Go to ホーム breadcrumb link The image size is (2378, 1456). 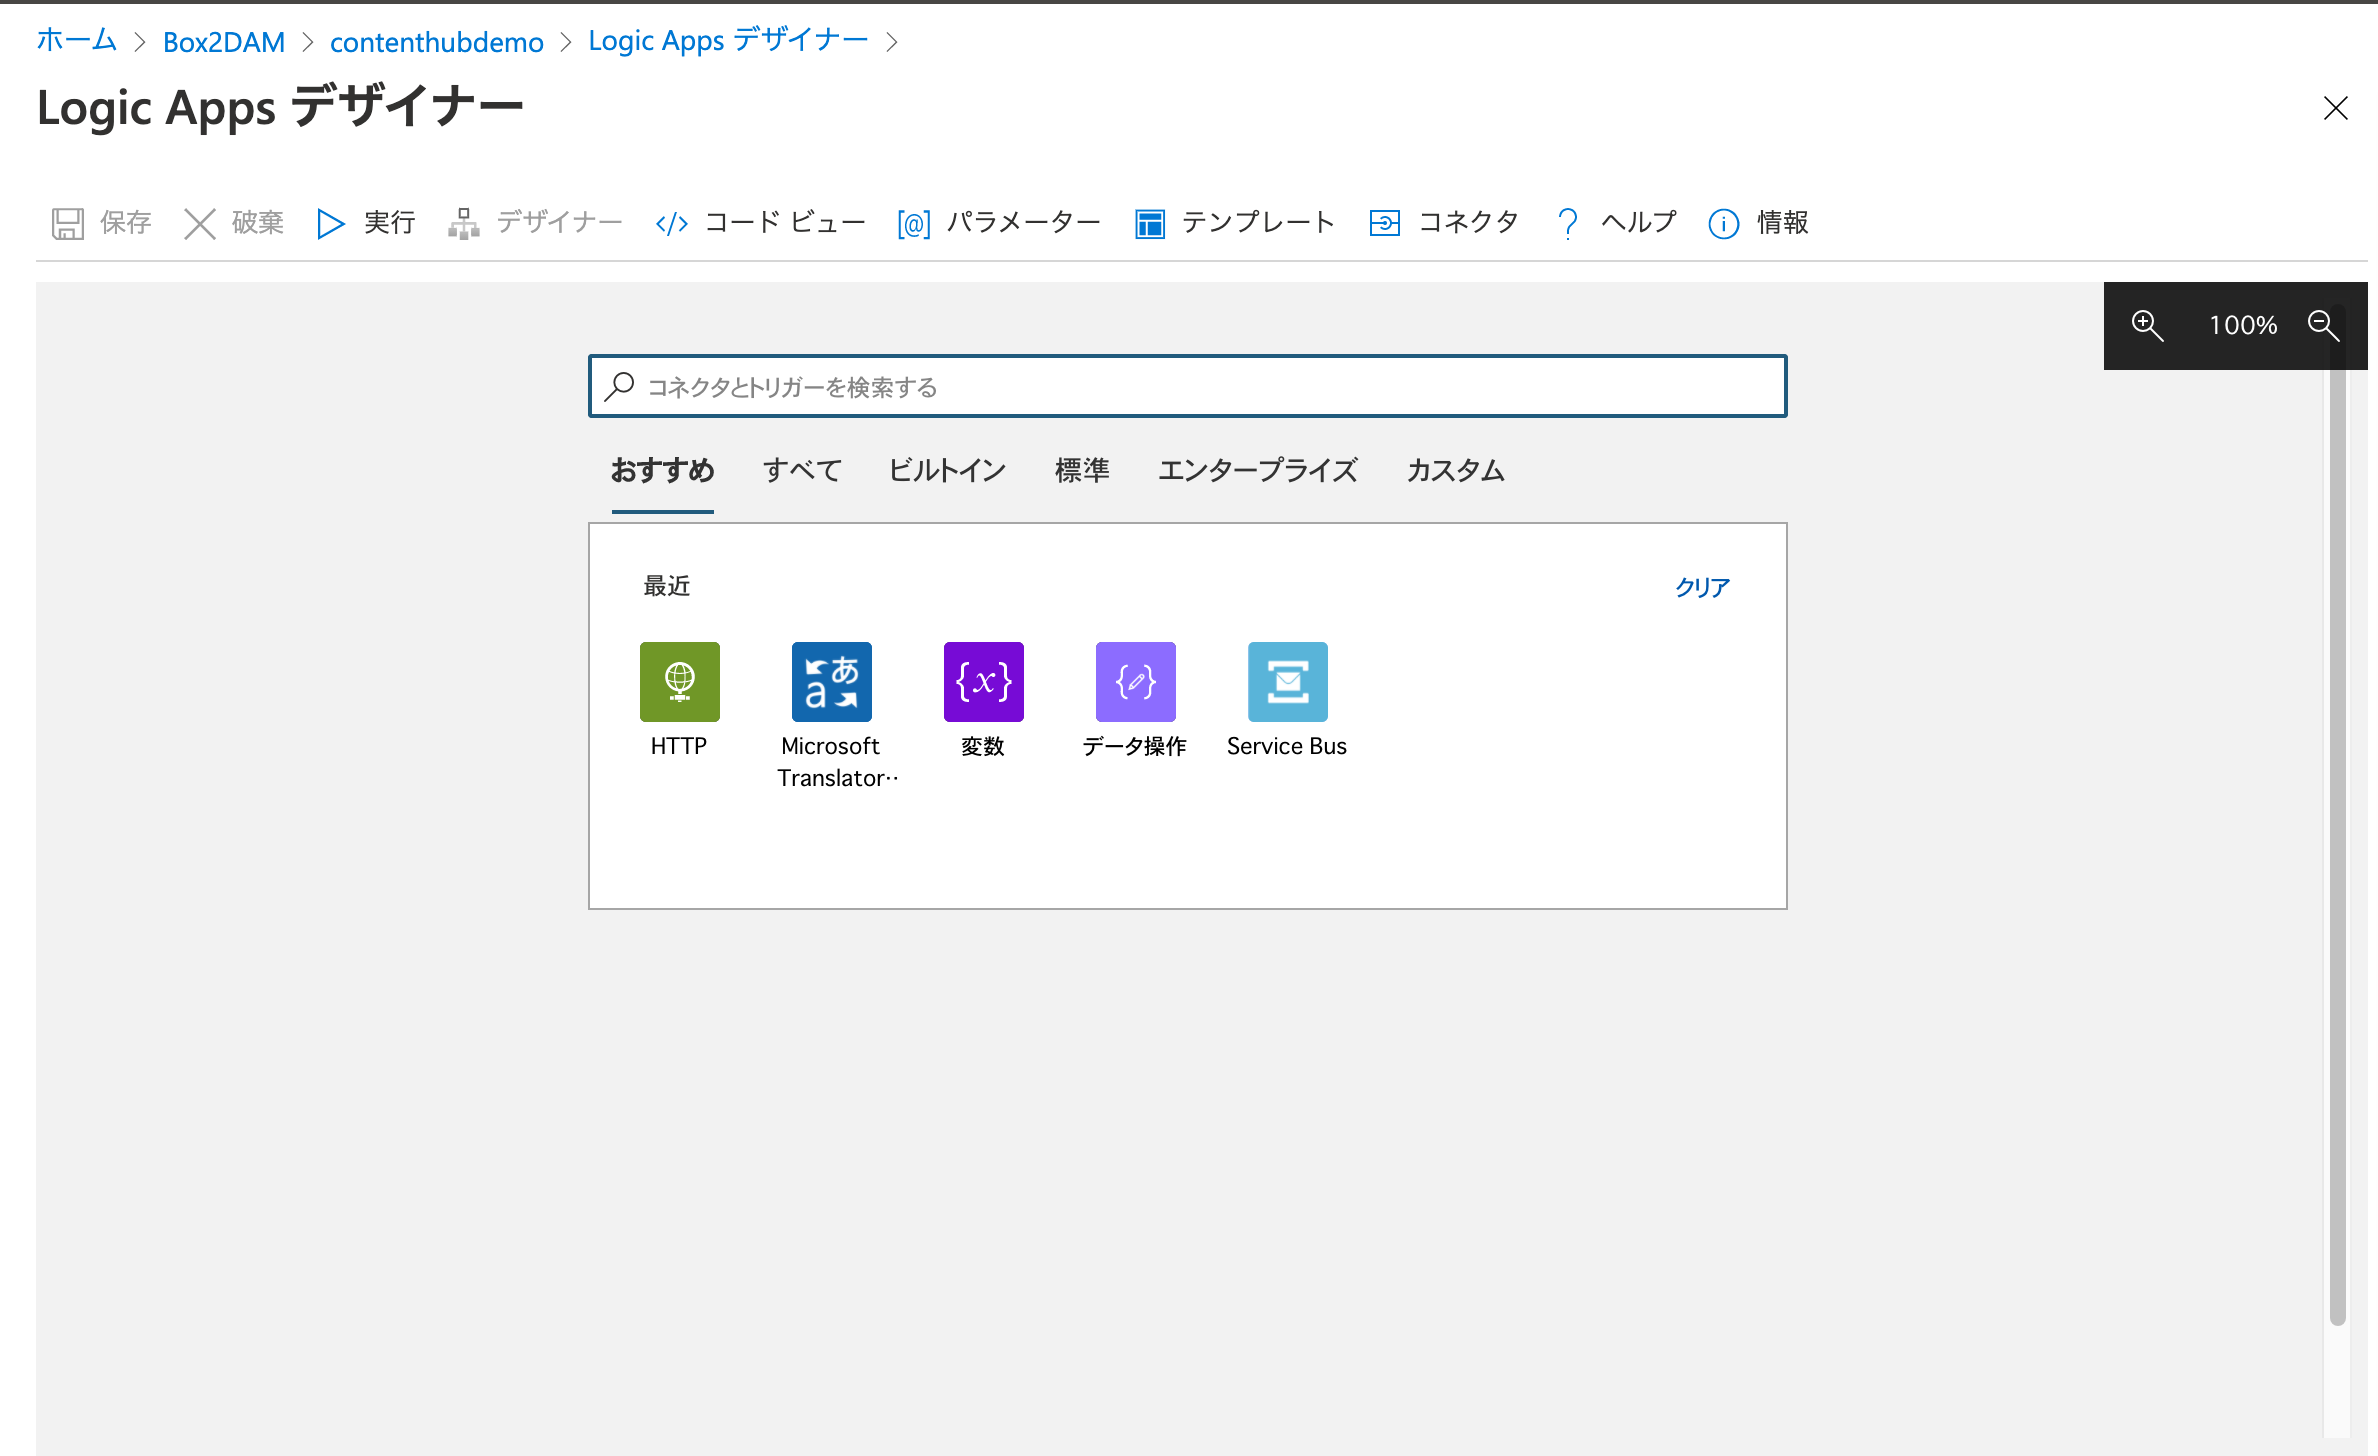coord(77,41)
